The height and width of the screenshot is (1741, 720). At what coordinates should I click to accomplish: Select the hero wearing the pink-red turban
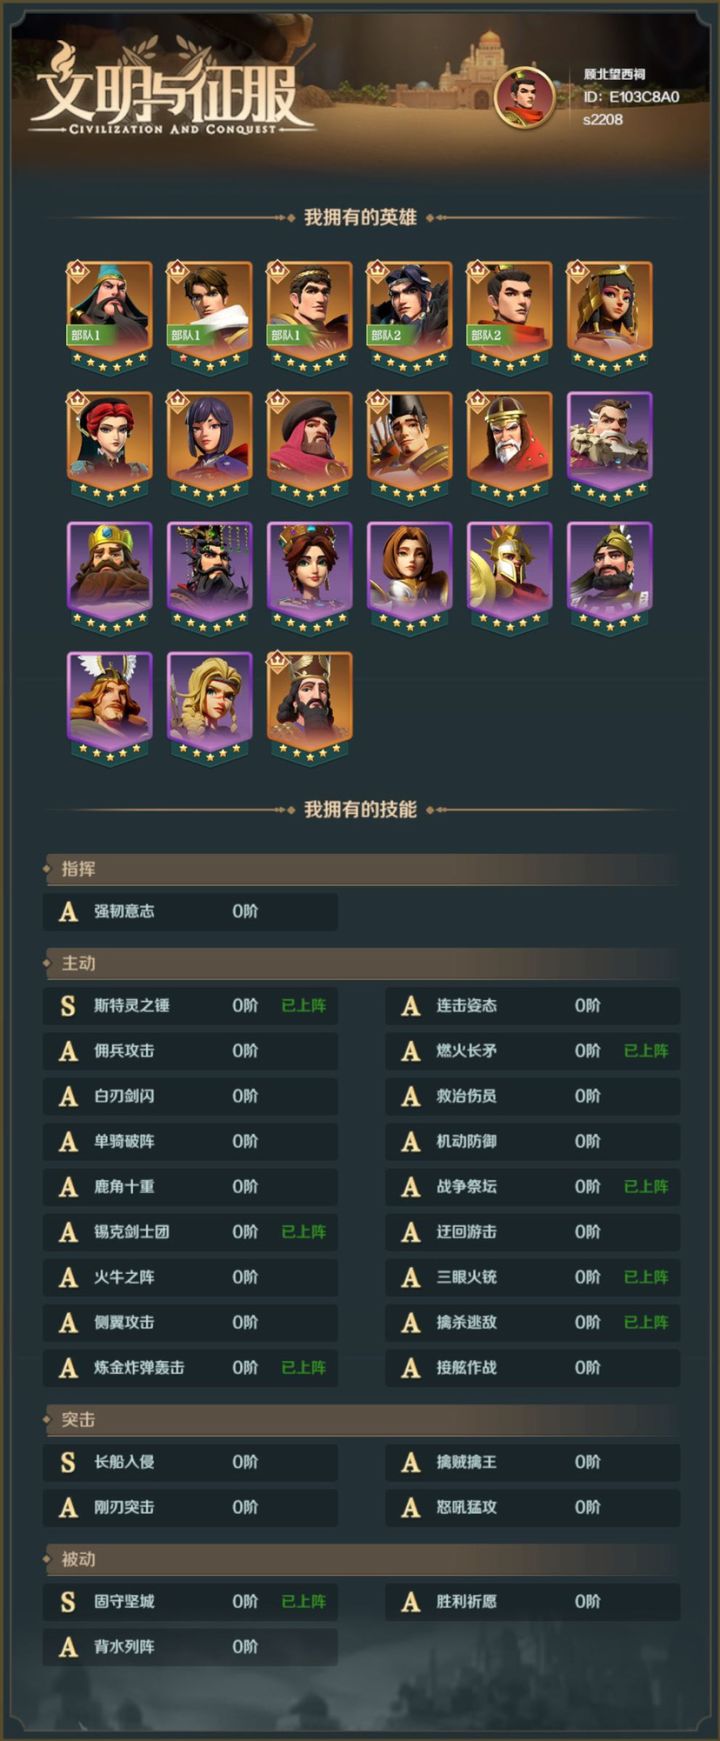click(x=310, y=446)
